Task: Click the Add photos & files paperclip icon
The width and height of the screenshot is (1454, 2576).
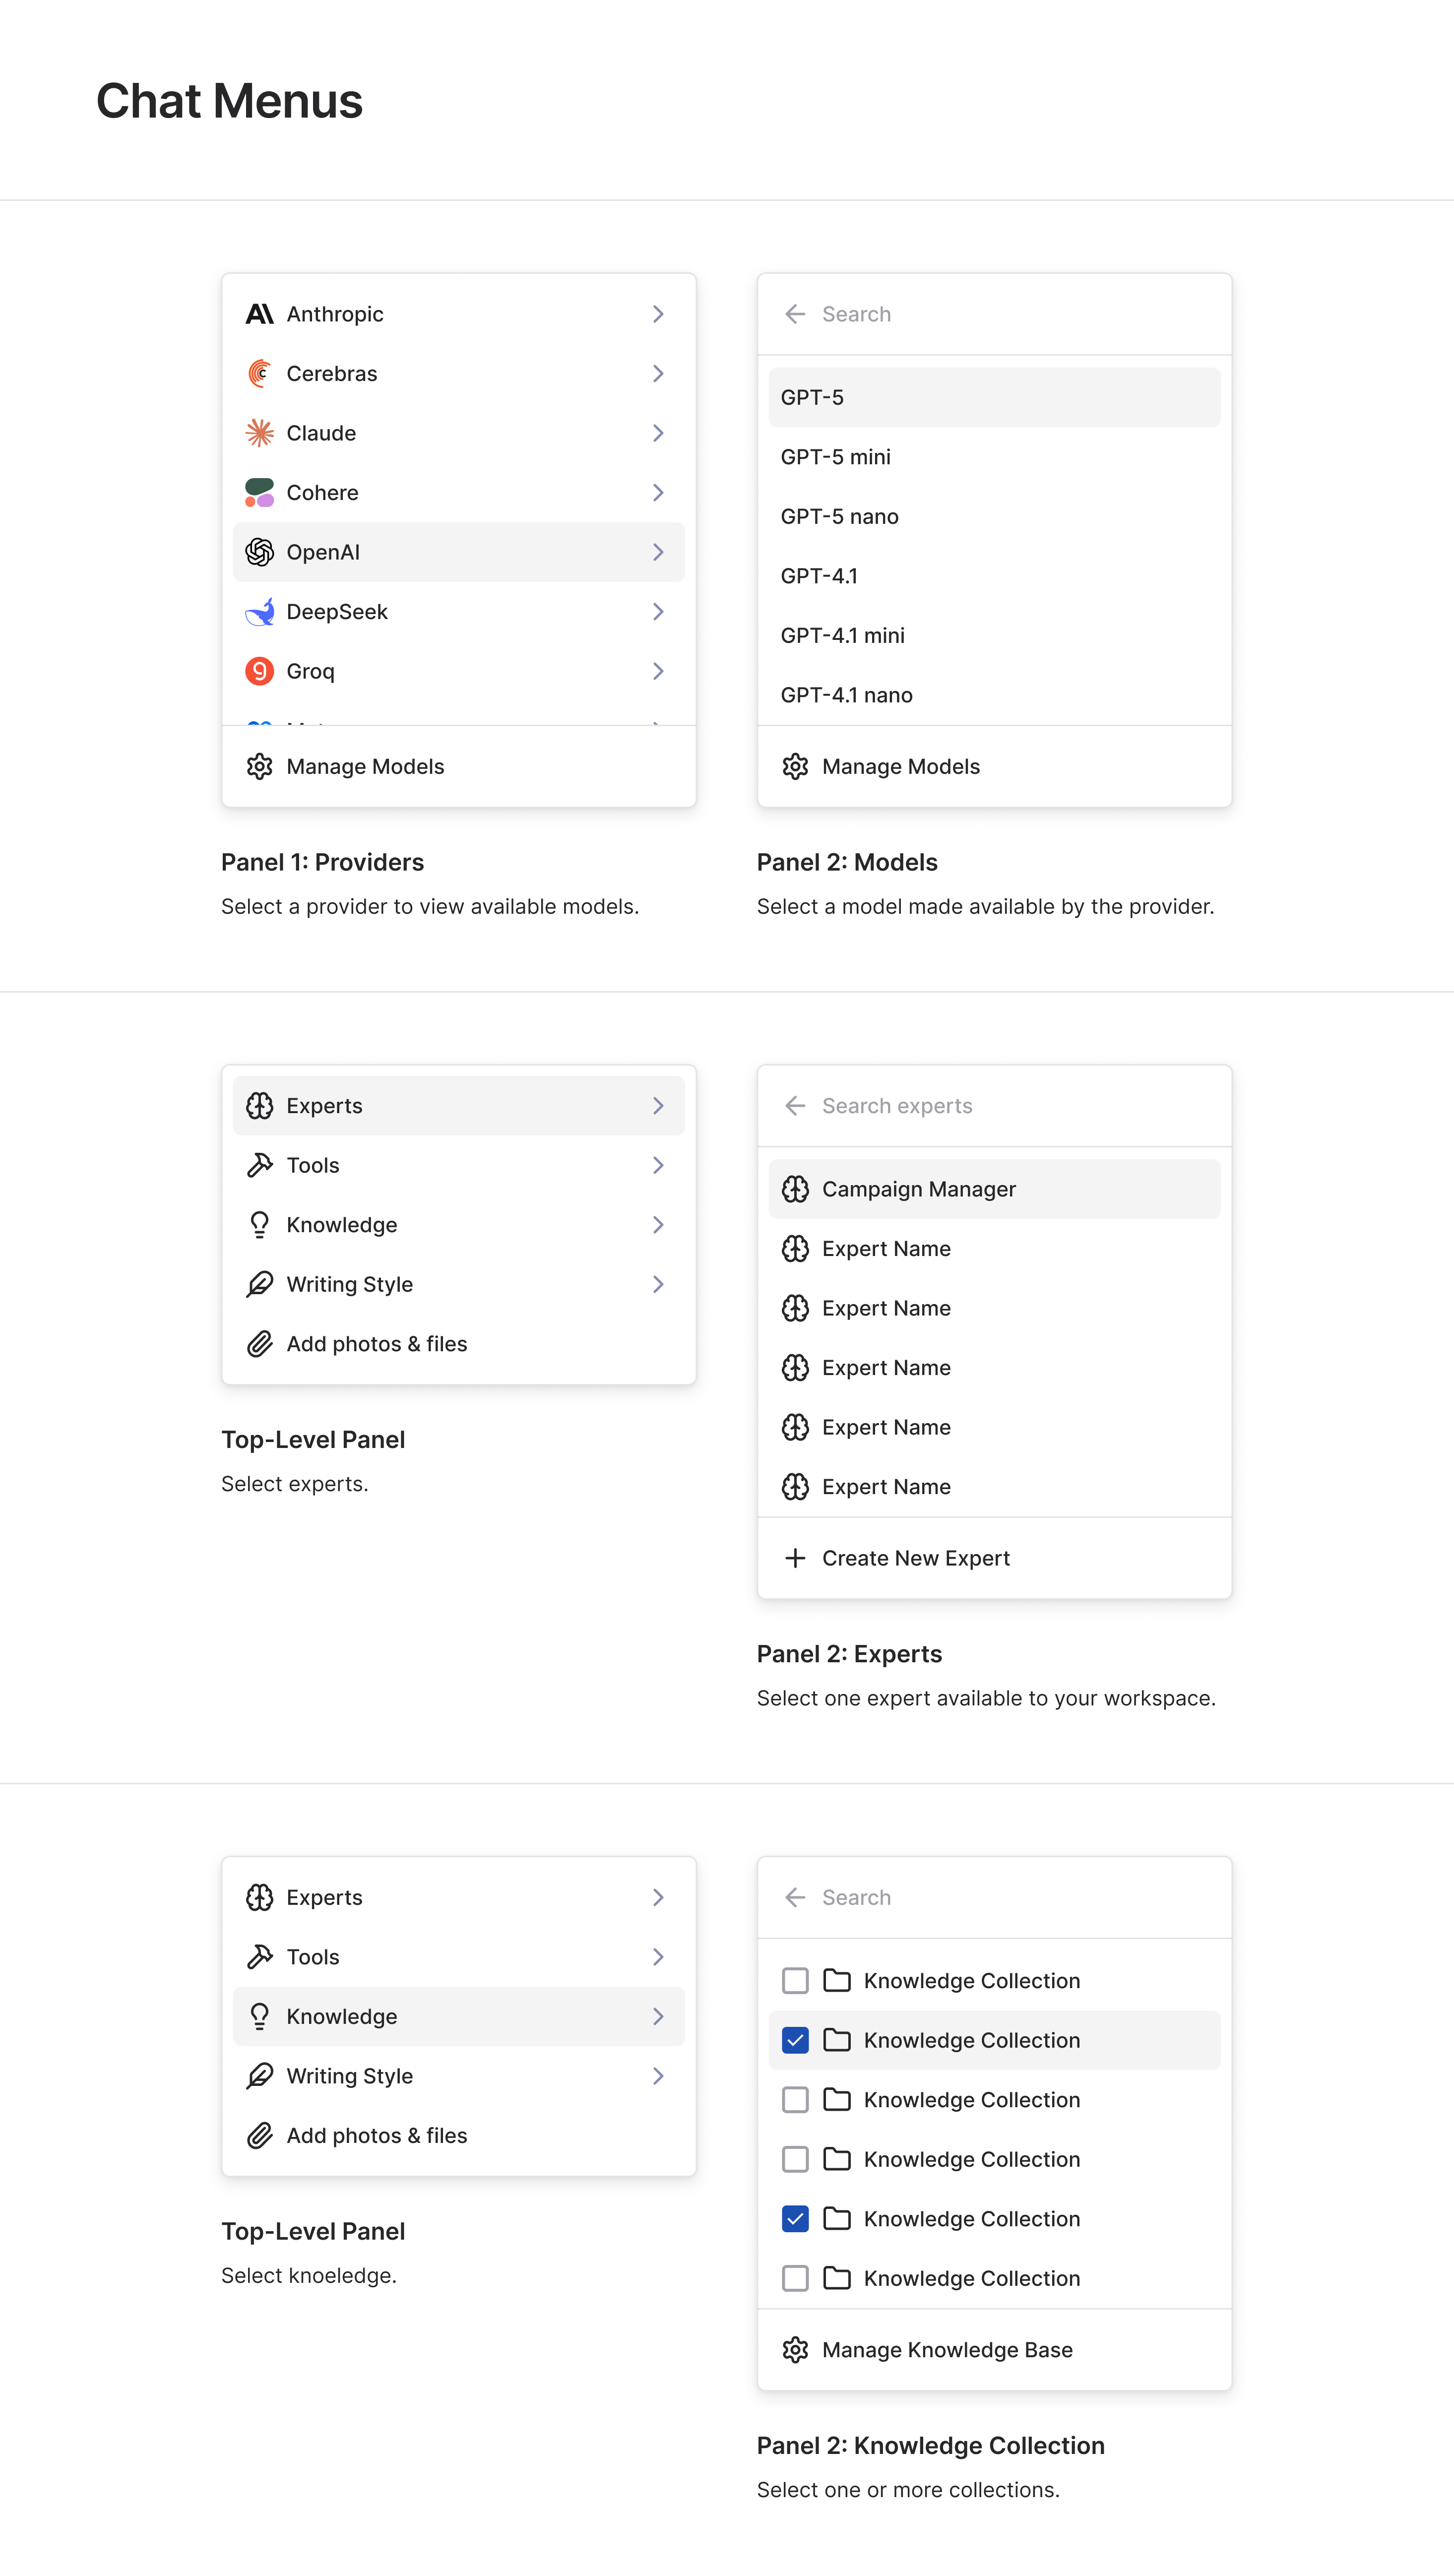Action: point(259,1343)
